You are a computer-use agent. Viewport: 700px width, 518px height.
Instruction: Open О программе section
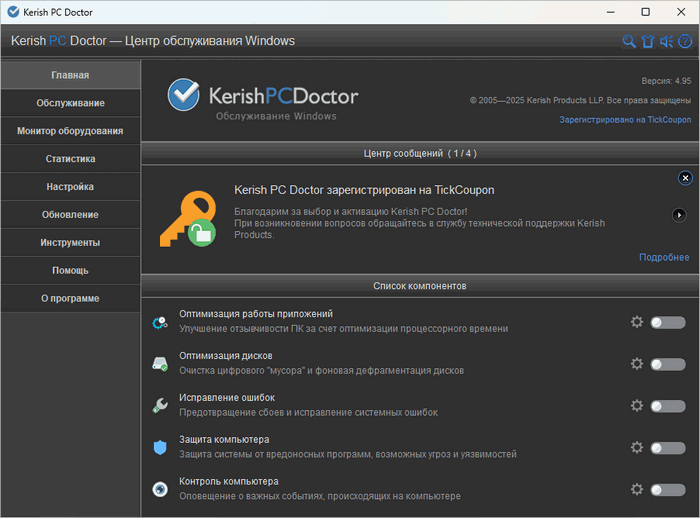(x=71, y=298)
